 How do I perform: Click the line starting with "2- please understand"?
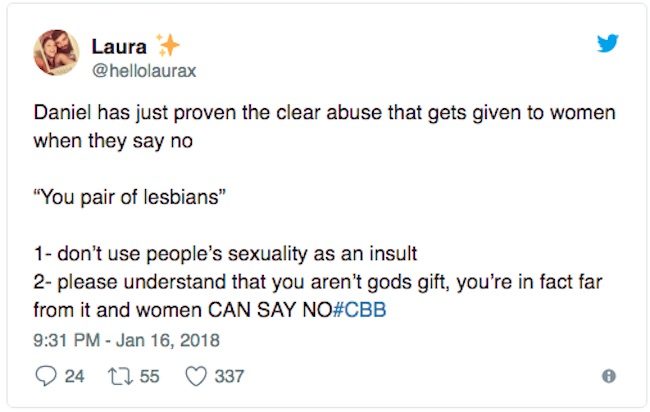[x=324, y=283]
